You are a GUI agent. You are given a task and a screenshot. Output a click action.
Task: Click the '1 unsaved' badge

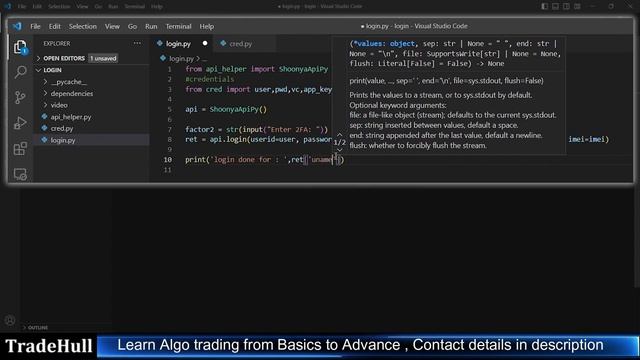click(103, 58)
